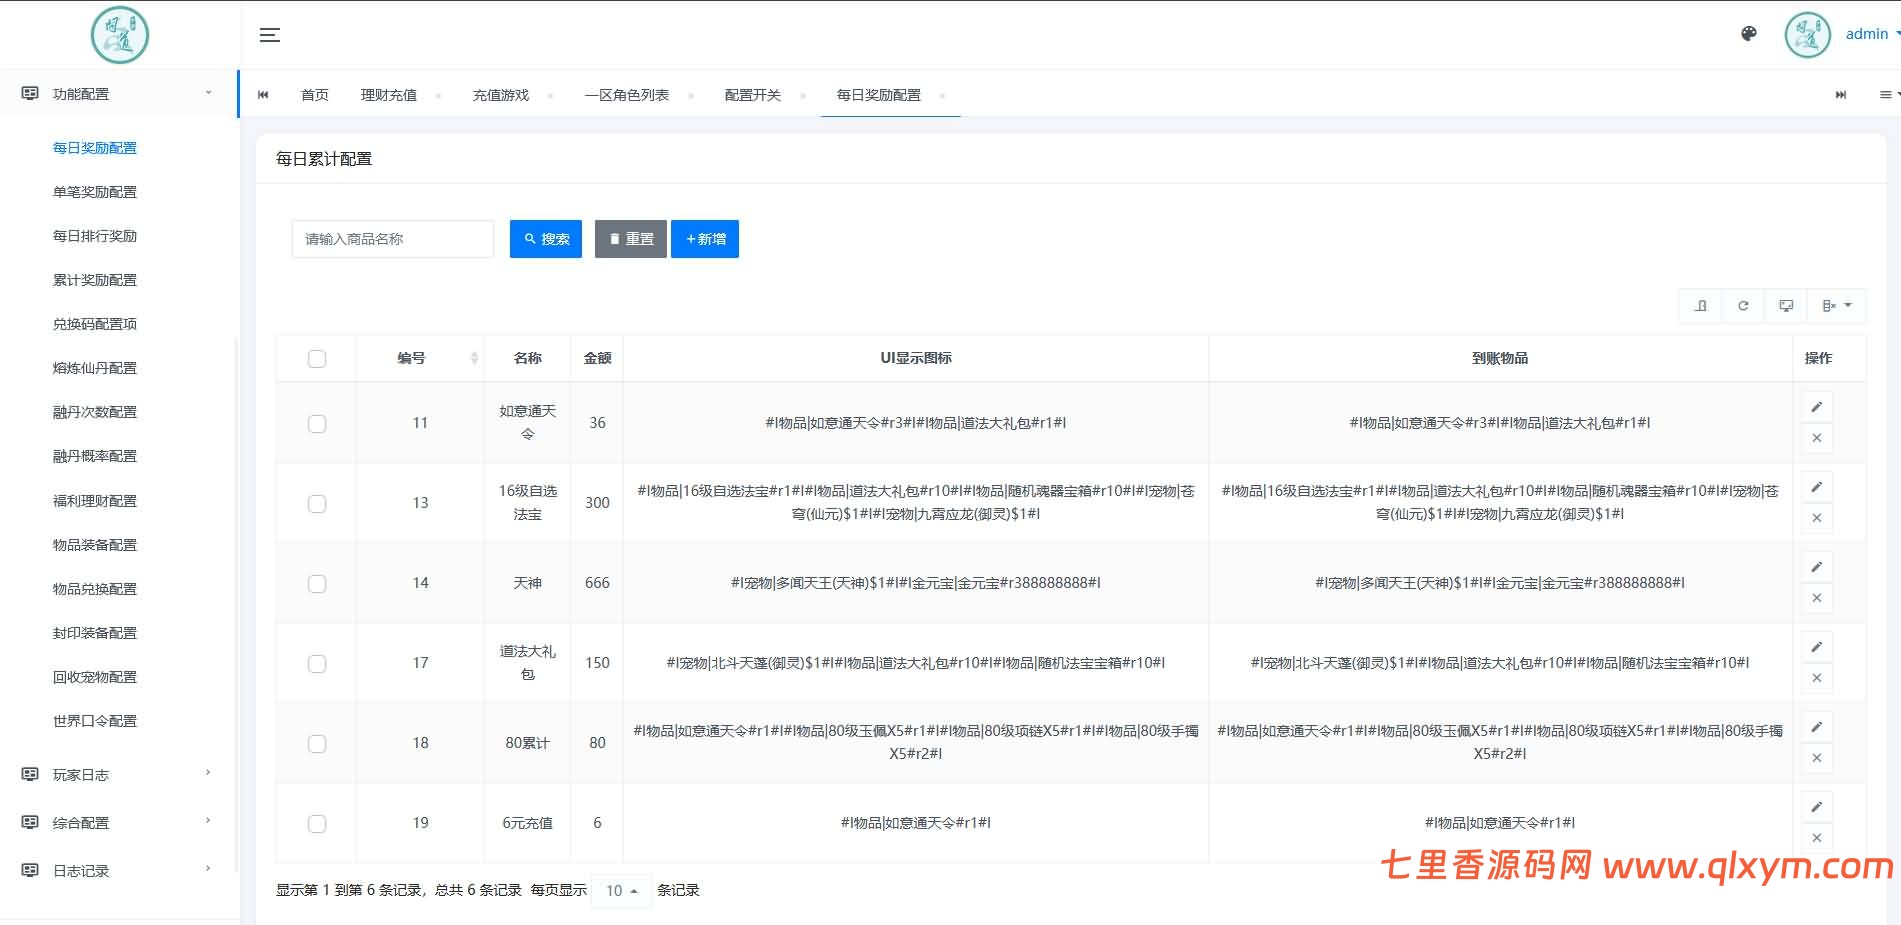Delete record 14 using the × icon
Image resolution: width=1901 pixels, height=925 pixels.
(x=1816, y=597)
